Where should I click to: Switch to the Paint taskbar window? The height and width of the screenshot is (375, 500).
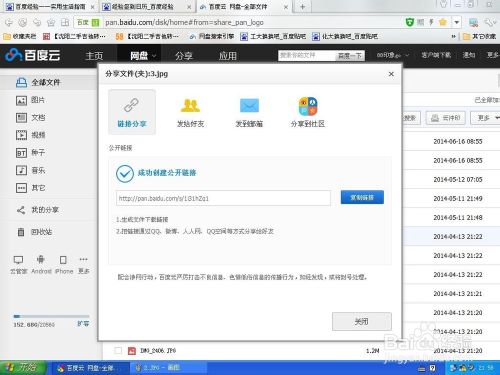[x=167, y=368]
